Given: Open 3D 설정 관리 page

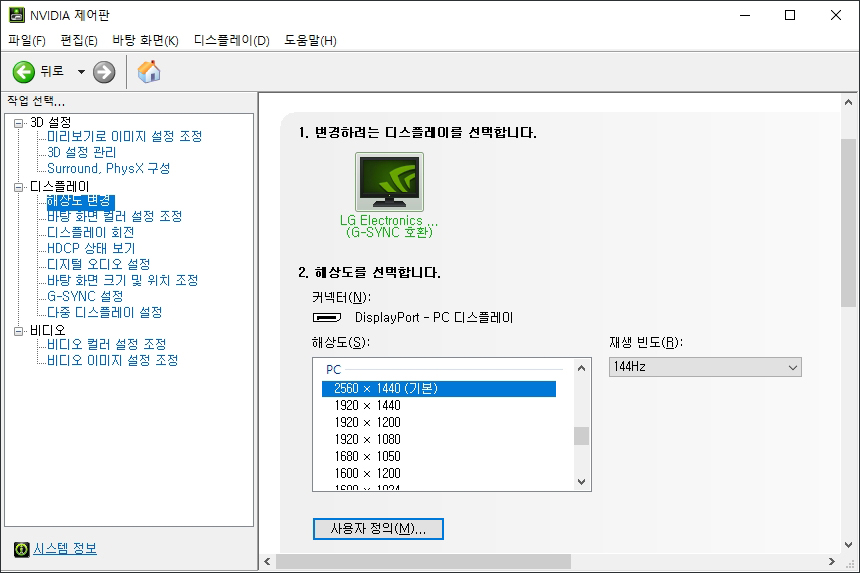Looking at the screenshot, I should (x=82, y=152).
